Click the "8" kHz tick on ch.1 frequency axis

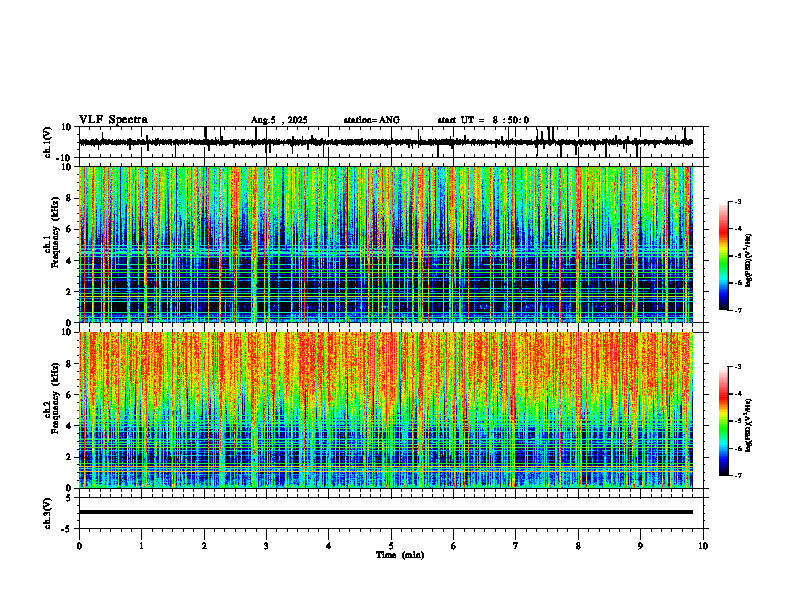(70, 198)
